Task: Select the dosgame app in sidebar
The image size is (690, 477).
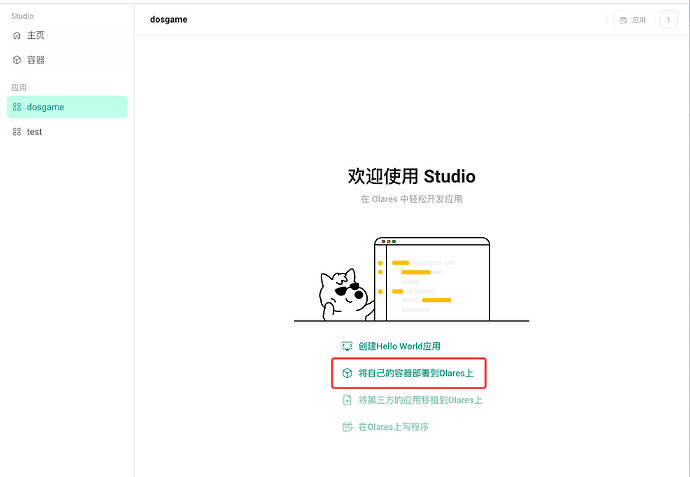Action: 67,107
